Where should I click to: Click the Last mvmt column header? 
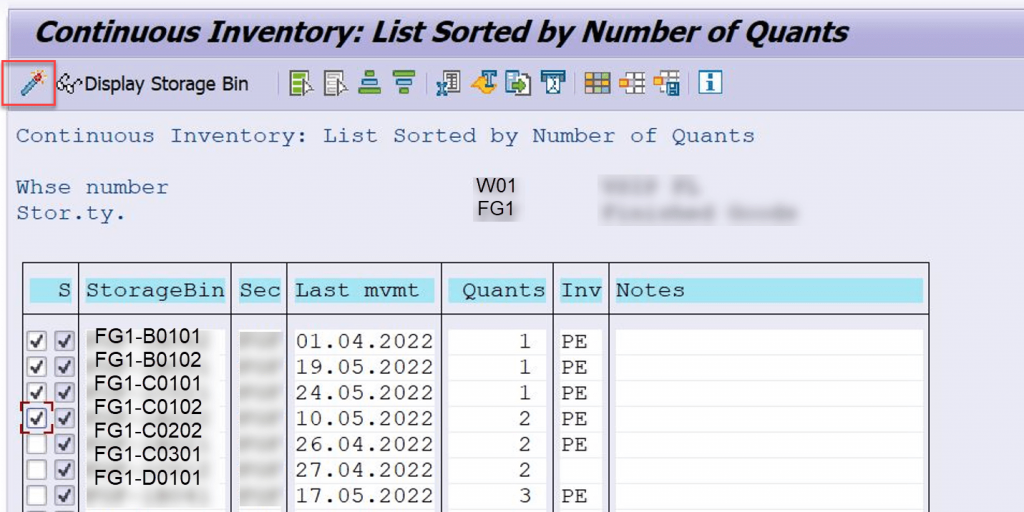[x=364, y=291]
